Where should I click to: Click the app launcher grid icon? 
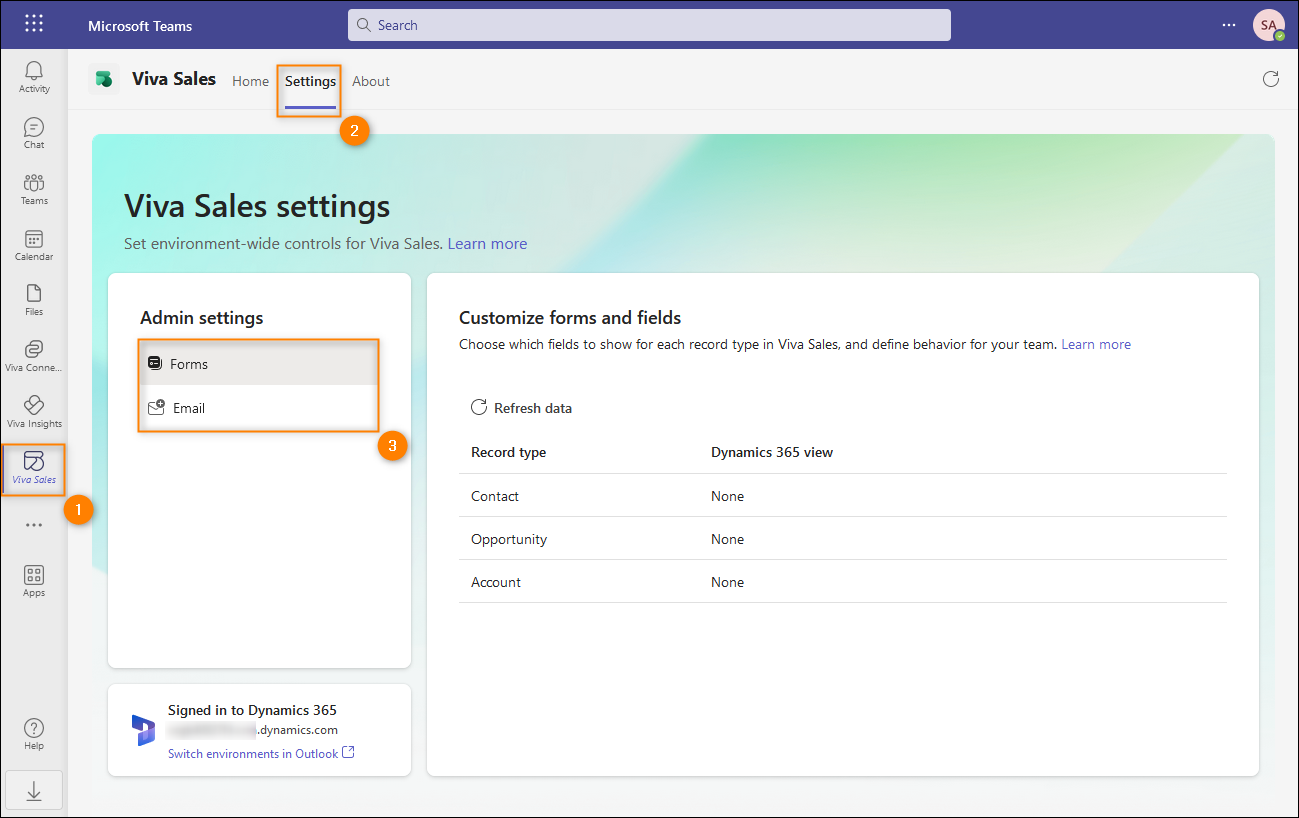(x=33, y=24)
